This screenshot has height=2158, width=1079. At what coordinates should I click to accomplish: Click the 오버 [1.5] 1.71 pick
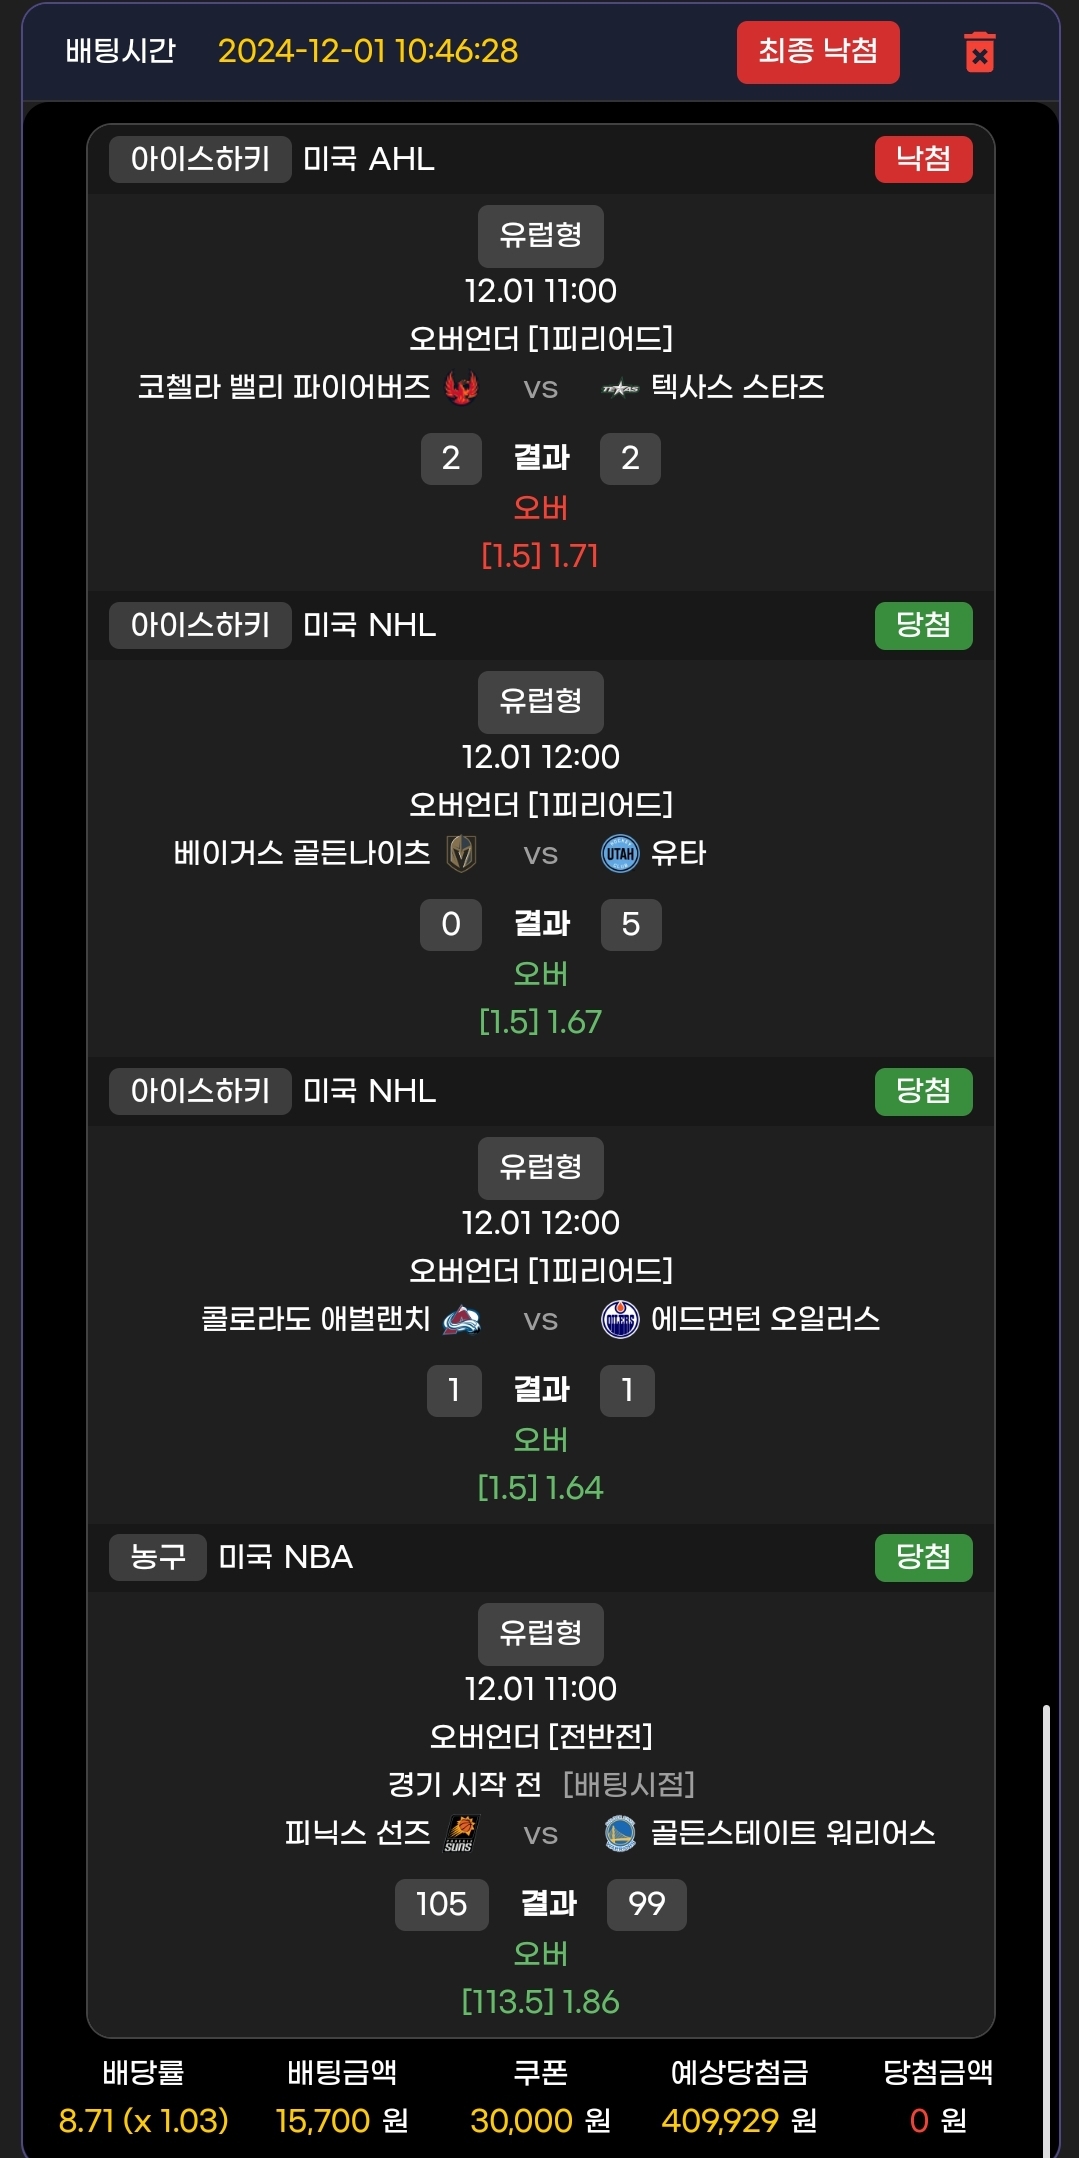pyautogui.click(x=540, y=532)
